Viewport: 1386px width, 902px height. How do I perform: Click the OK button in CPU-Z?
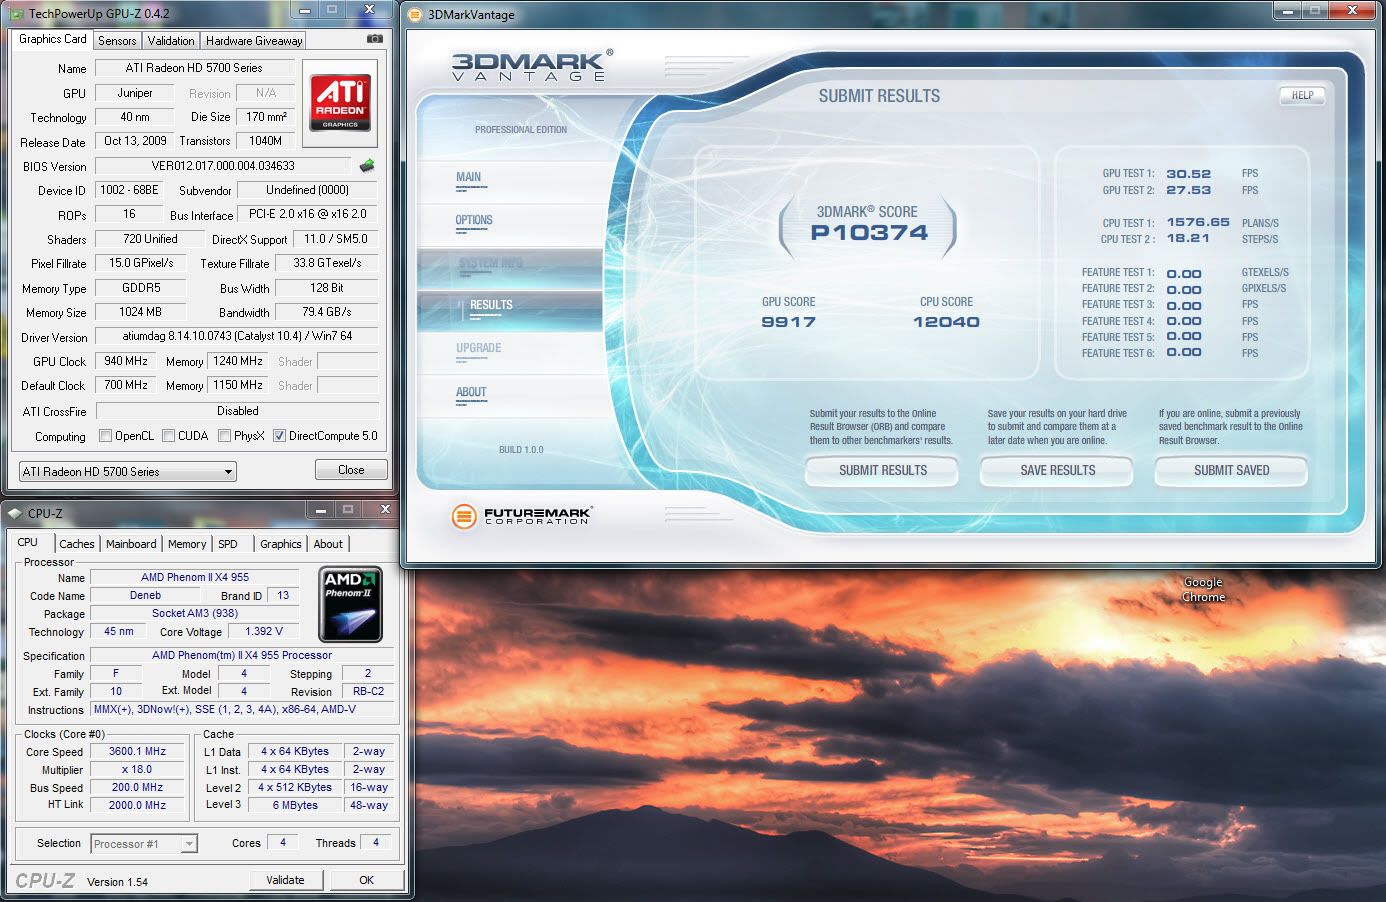(x=366, y=880)
